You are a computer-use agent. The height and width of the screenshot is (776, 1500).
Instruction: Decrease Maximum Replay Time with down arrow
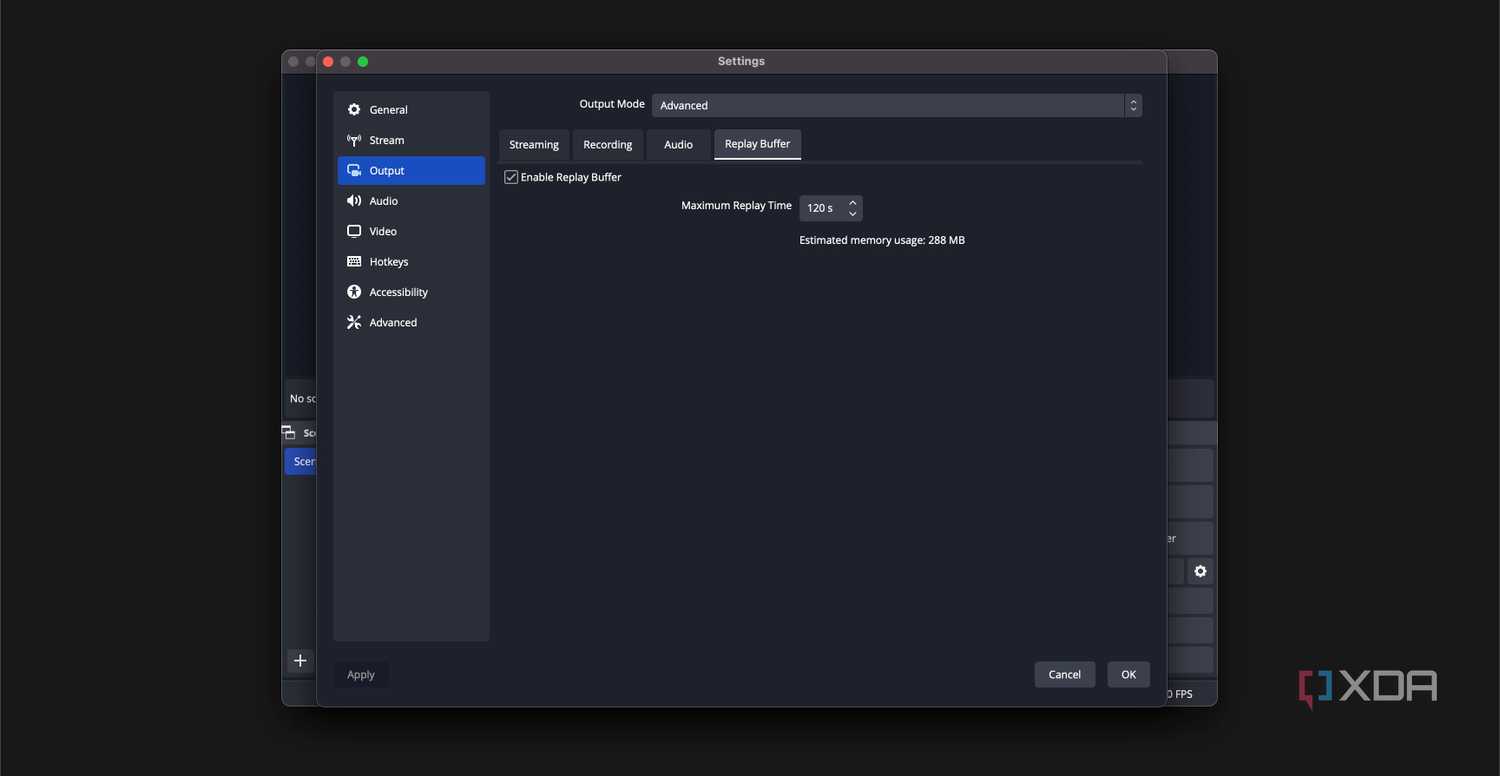(x=852, y=214)
